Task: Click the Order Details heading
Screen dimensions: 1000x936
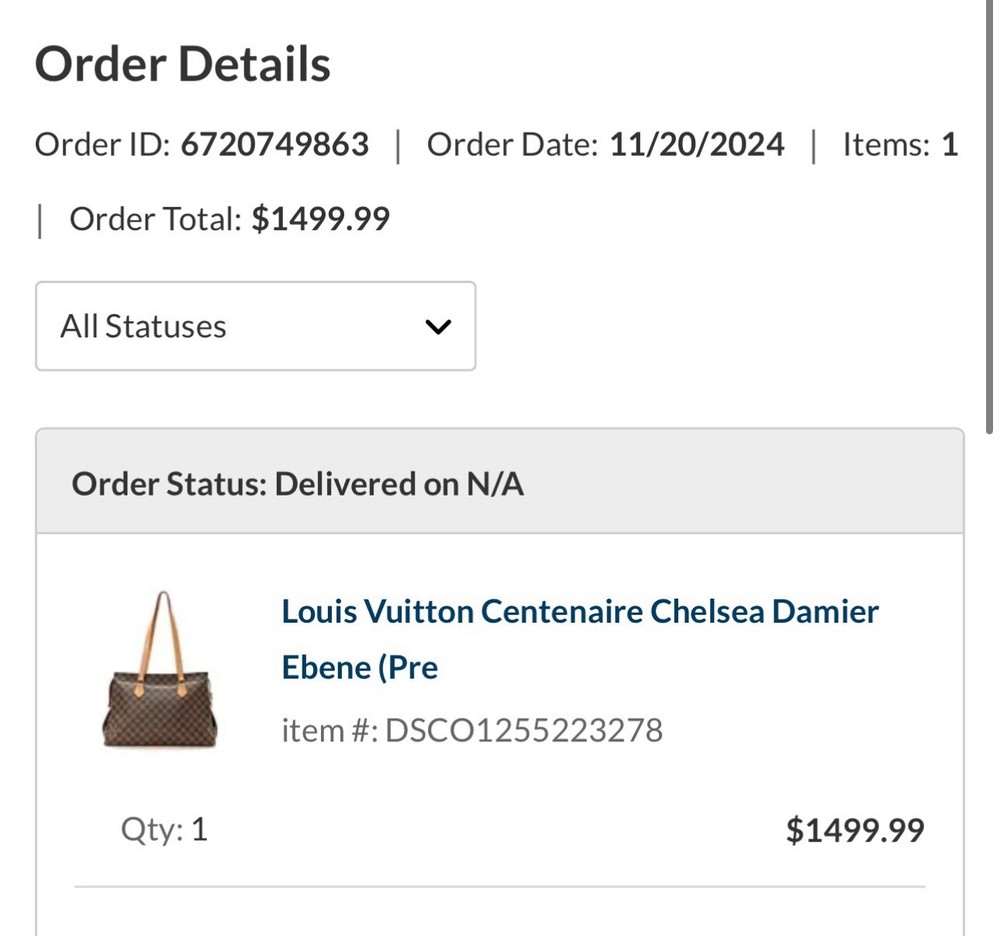Action: click(182, 64)
